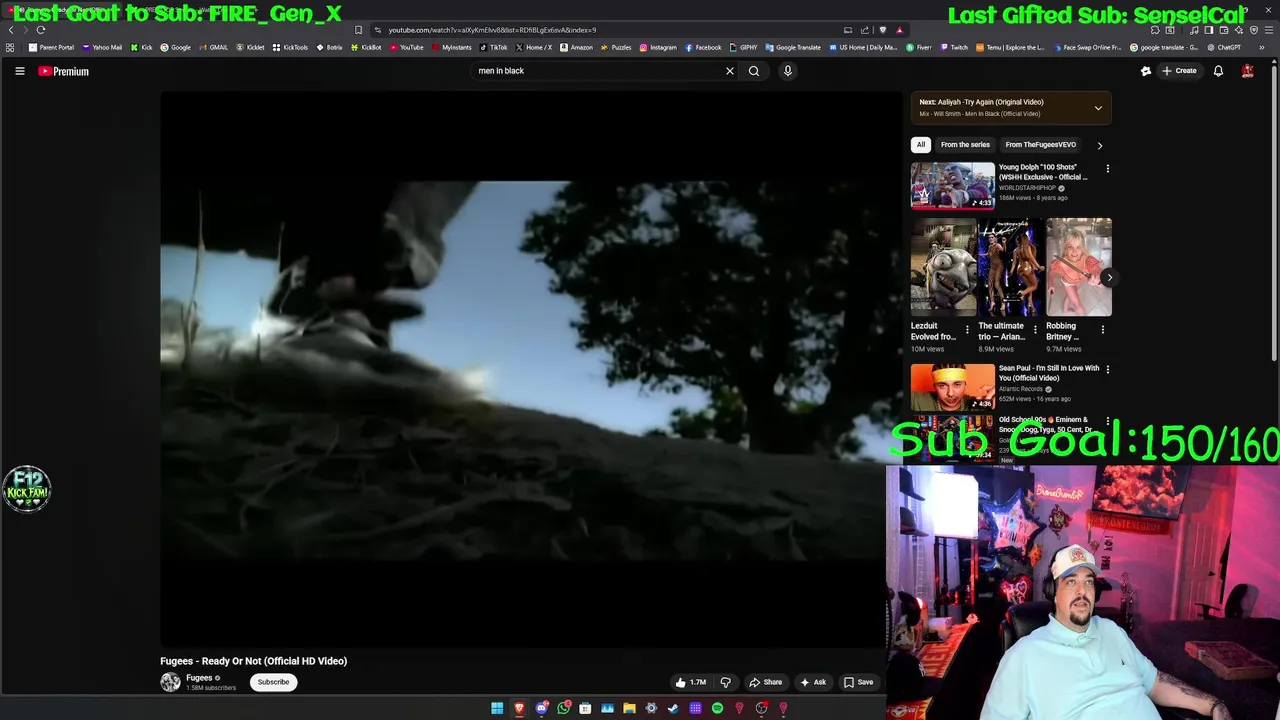Open WhatsApp from the taskbar
This screenshot has width=1280, height=720.
[563, 708]
